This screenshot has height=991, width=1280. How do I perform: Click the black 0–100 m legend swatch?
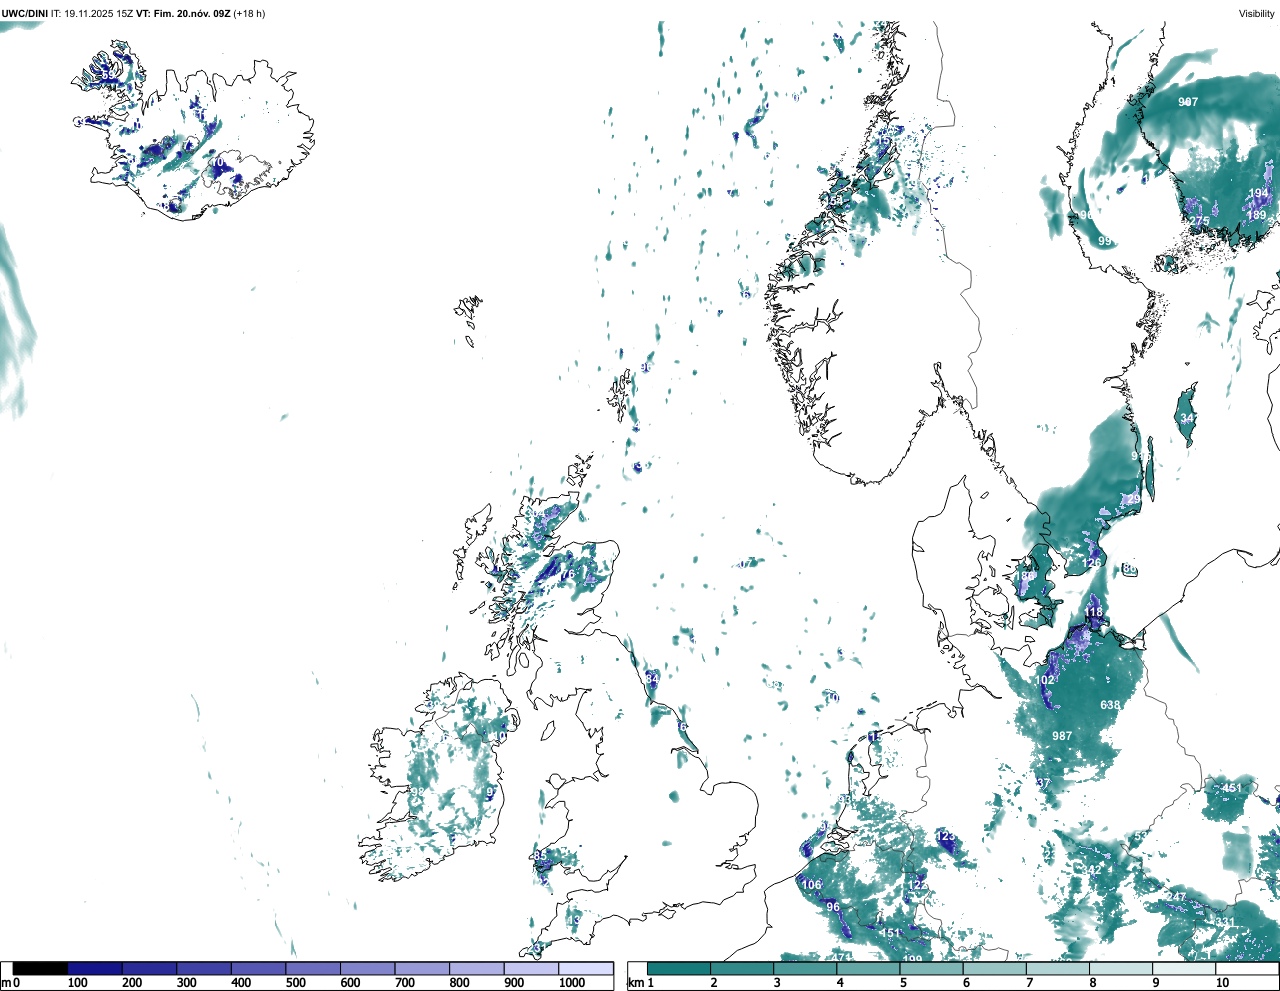click(x=40, y=968)
